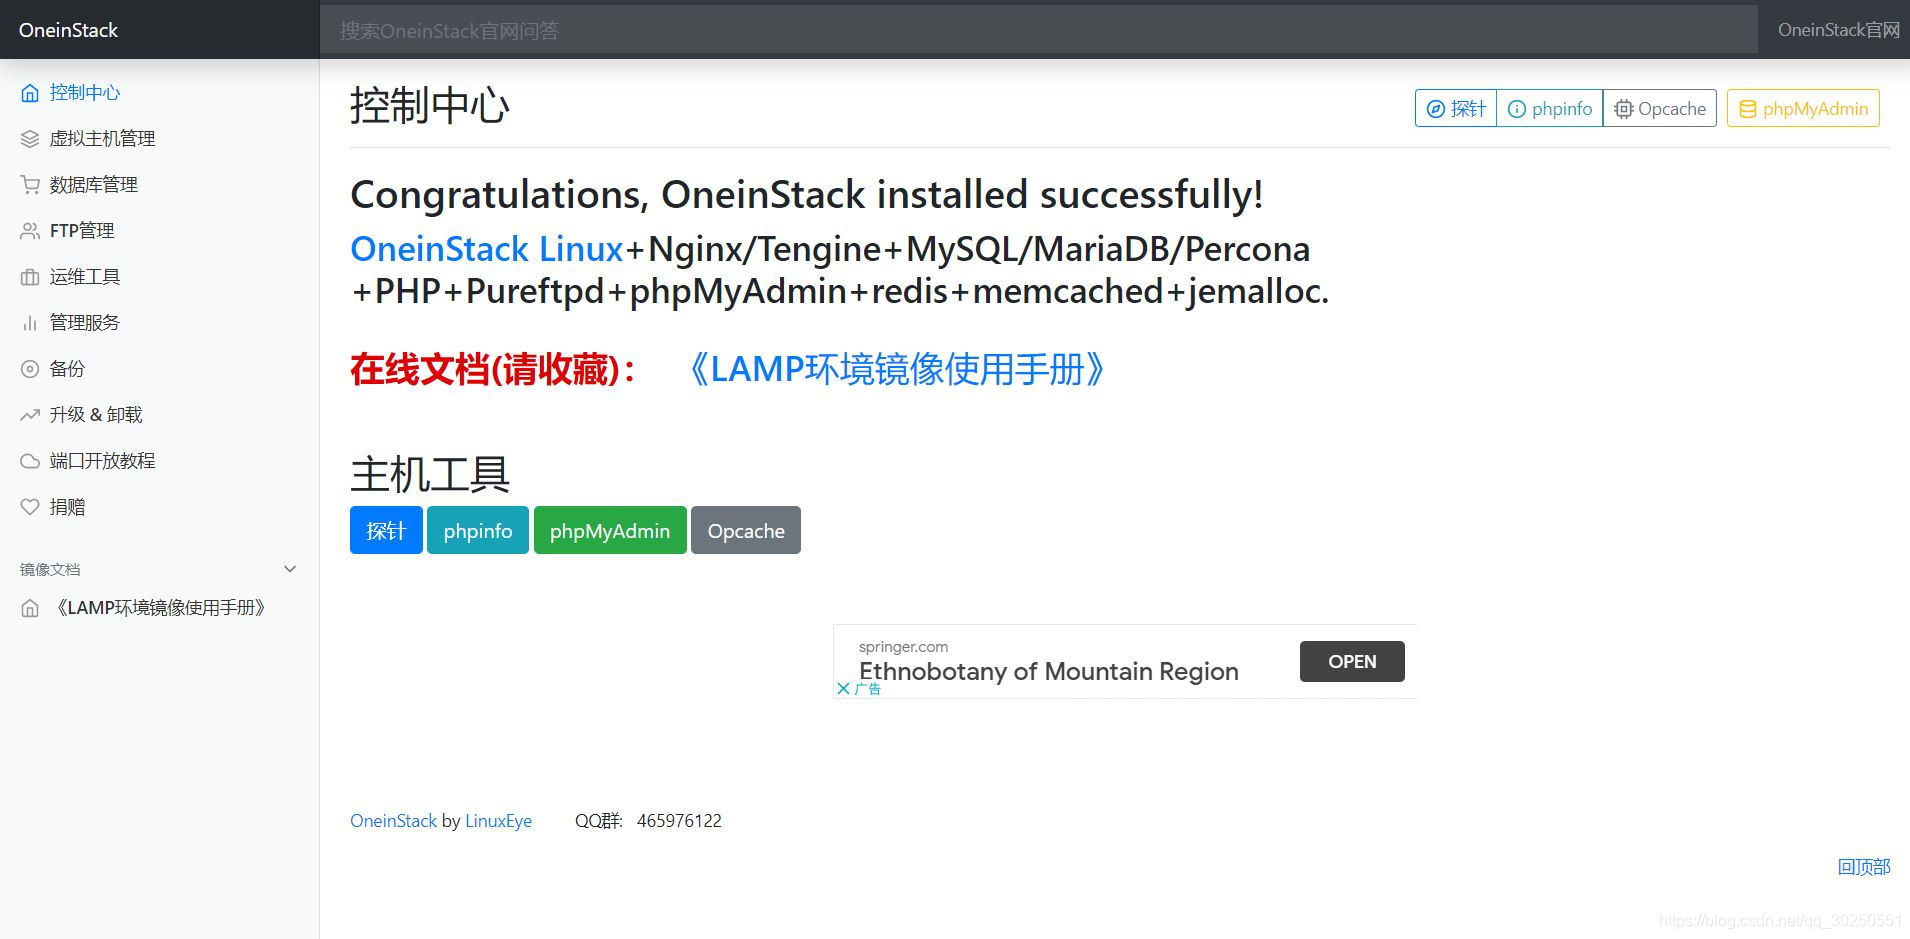Click the teal phpinfo button under 主机工具

coord(478,530)
